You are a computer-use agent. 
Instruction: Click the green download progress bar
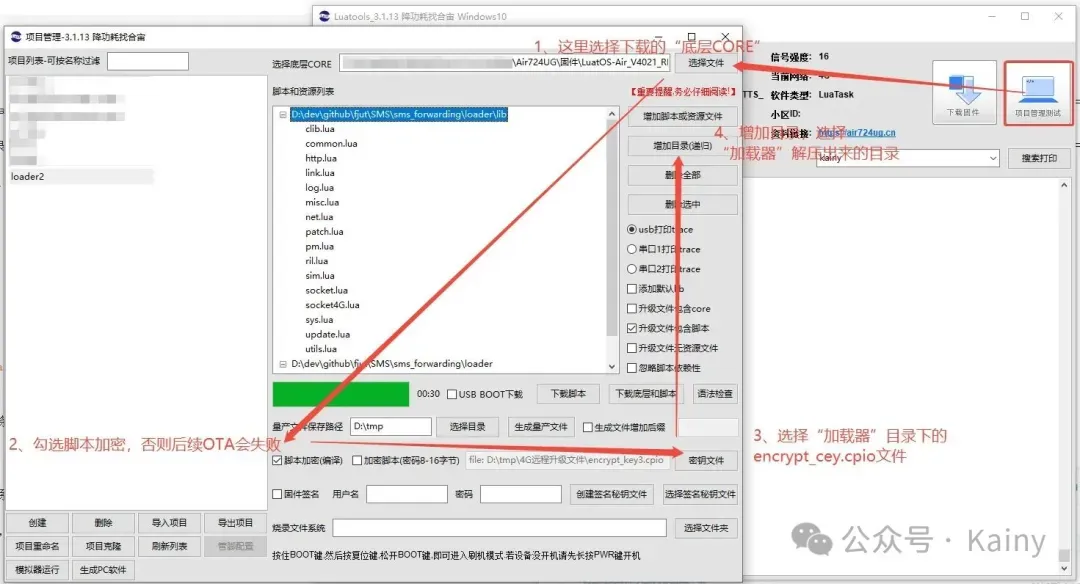(x=340, y=394)
